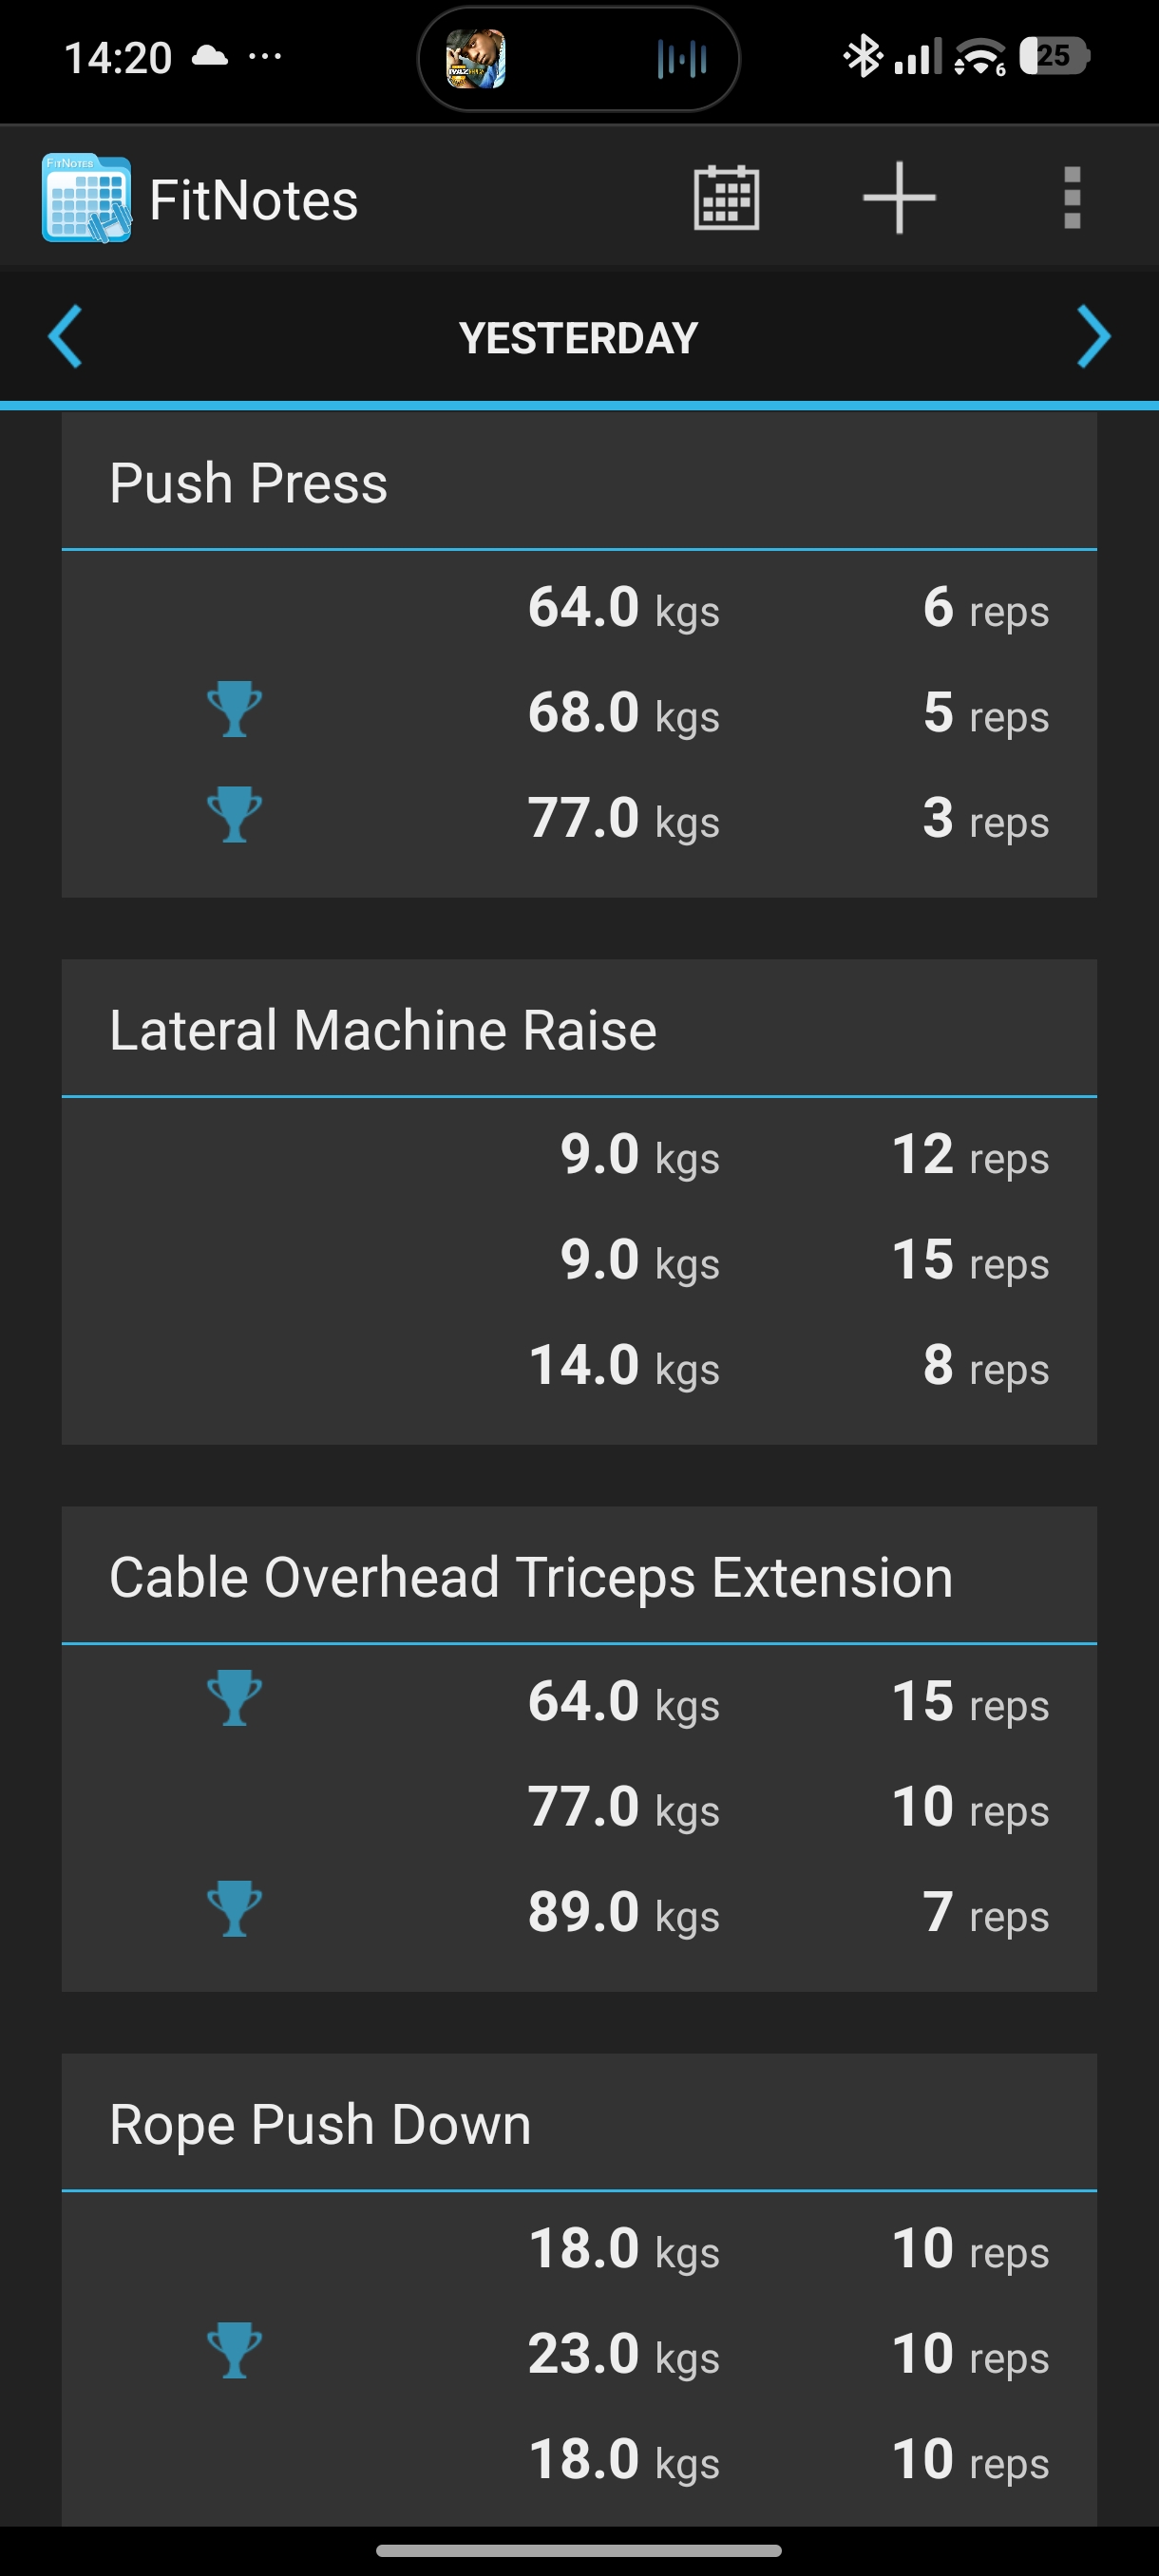Open the Rope Push Down exercise
Image resolution: width=1159 pixels, height=2576 pixels.
[x=320, y=2125]
